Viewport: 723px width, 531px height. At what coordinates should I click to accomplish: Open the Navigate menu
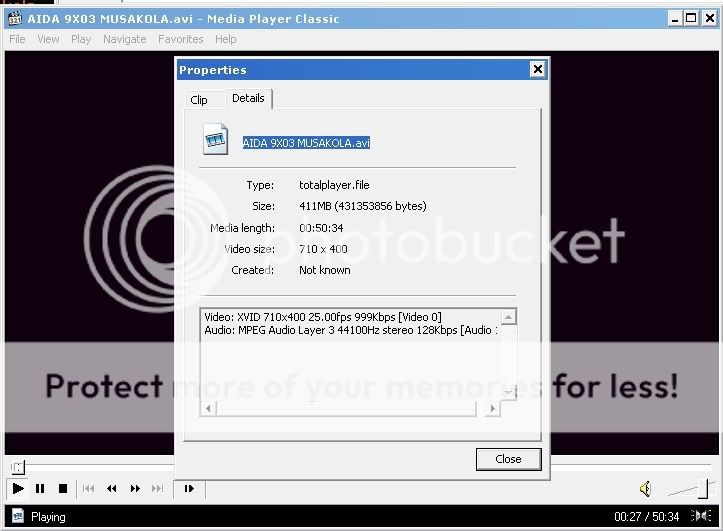click(x=124, y=39)
